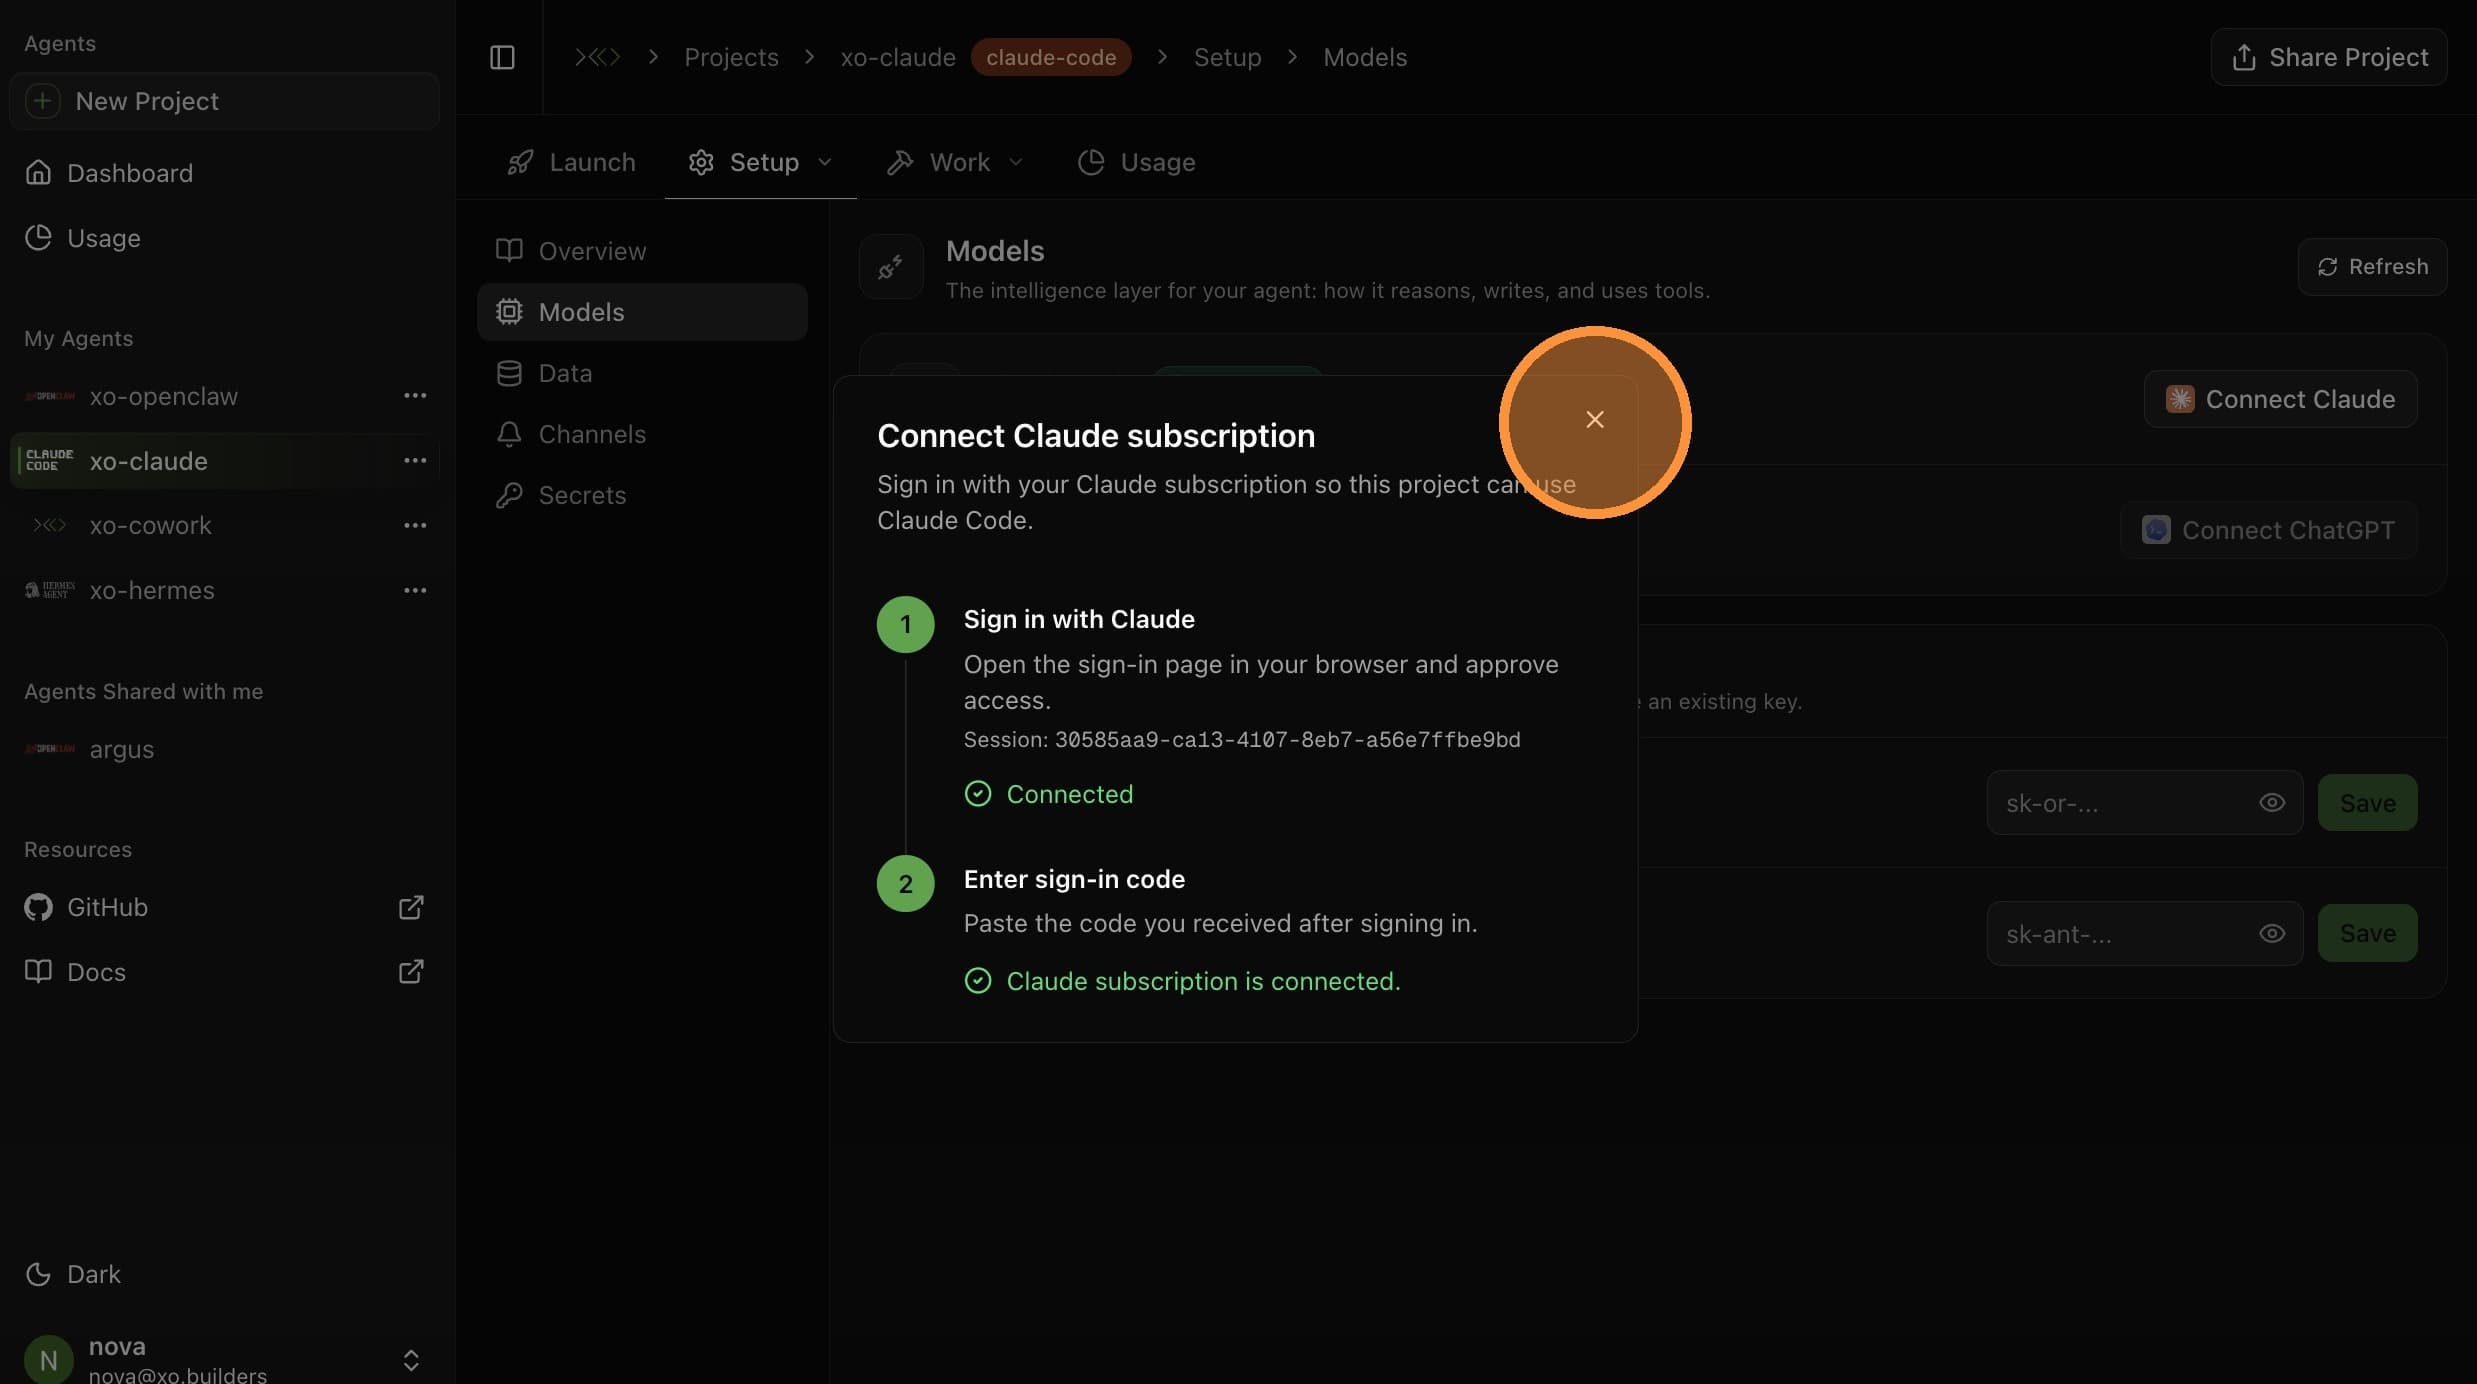Click the Channels bell icon
2477x1384 pixels.
point(509,434)
